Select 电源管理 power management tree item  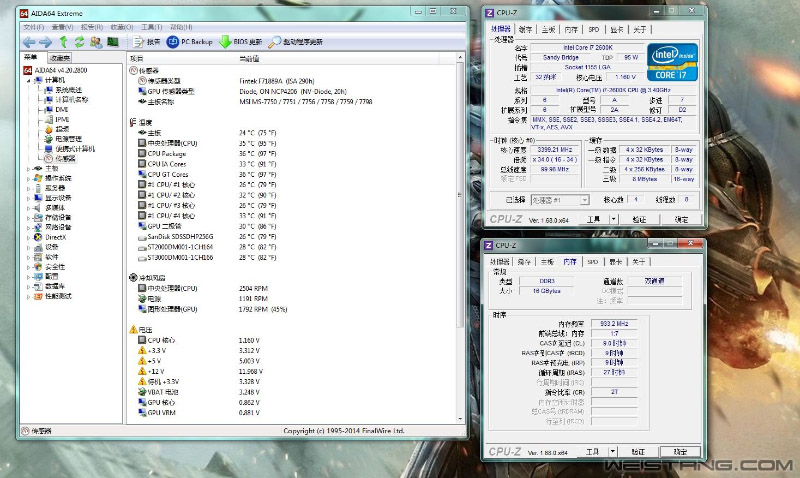pos(63,139)
